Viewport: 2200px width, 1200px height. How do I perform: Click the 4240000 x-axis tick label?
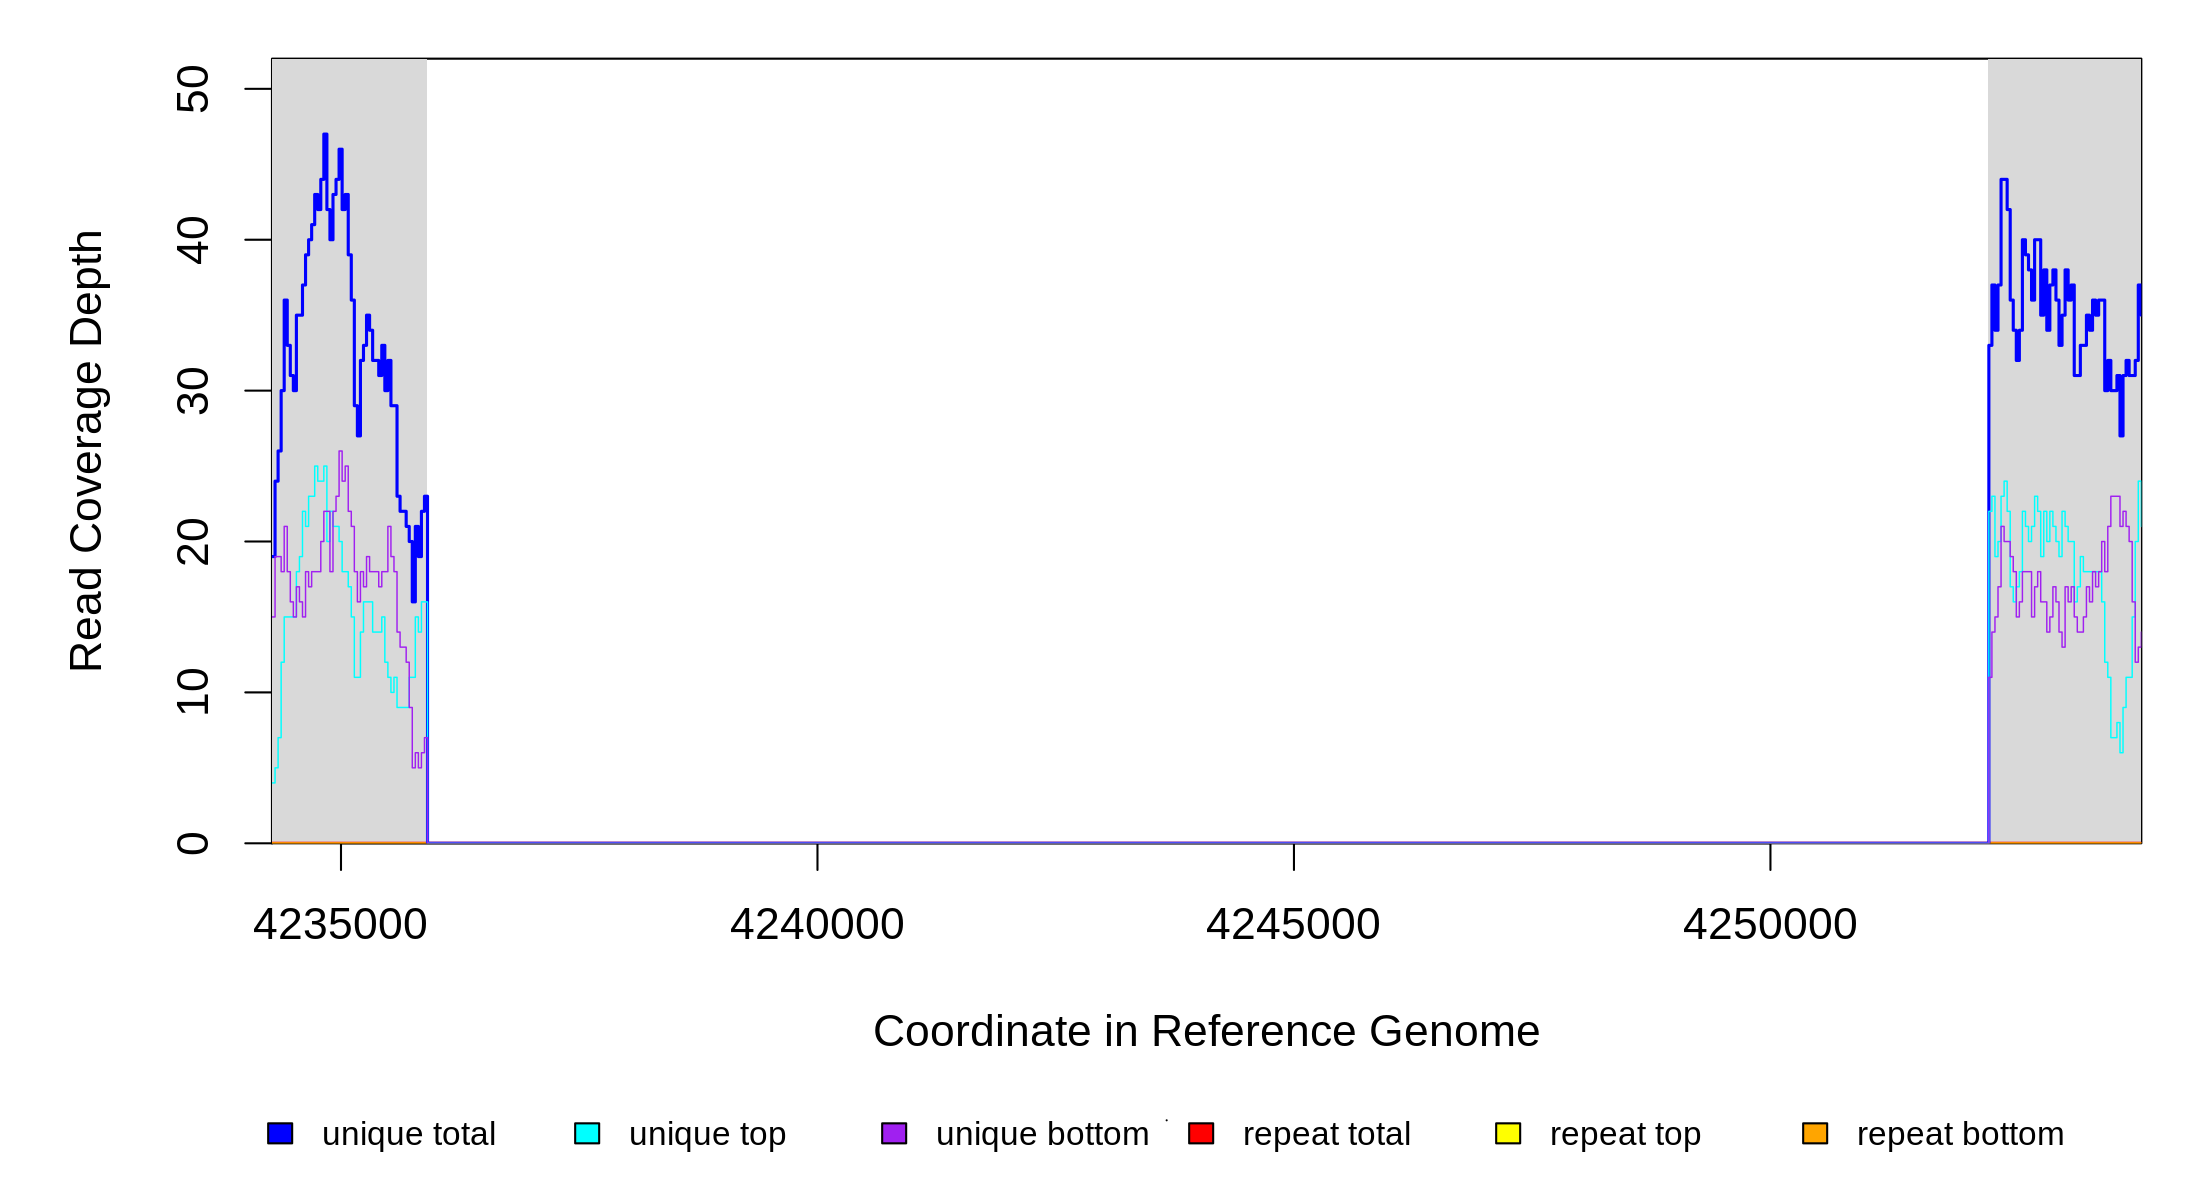(x=817, y=924)
